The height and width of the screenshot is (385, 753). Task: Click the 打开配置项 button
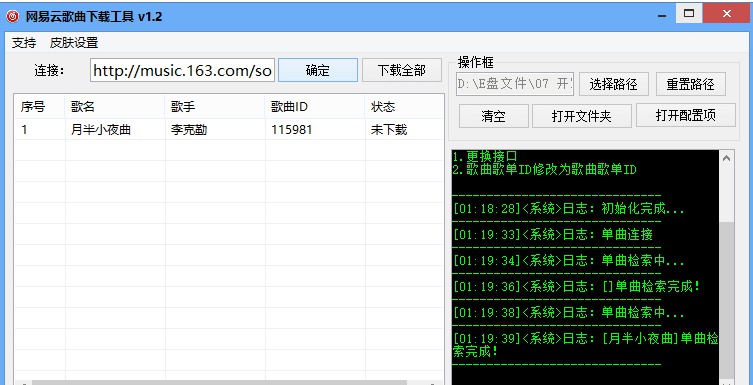686,115
